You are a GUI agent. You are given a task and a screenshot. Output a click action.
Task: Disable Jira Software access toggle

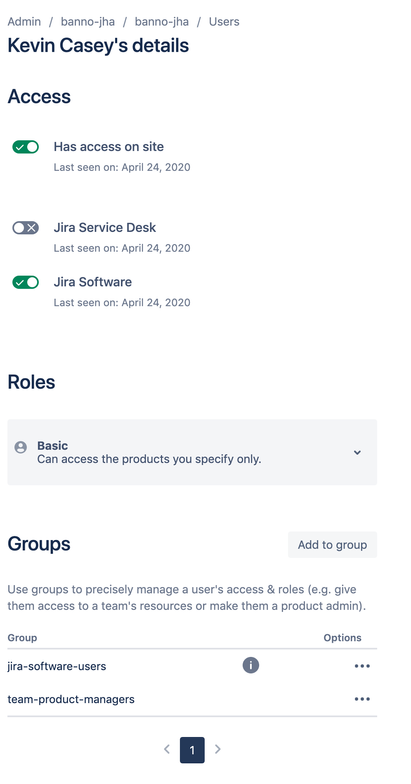click(26, 282)
